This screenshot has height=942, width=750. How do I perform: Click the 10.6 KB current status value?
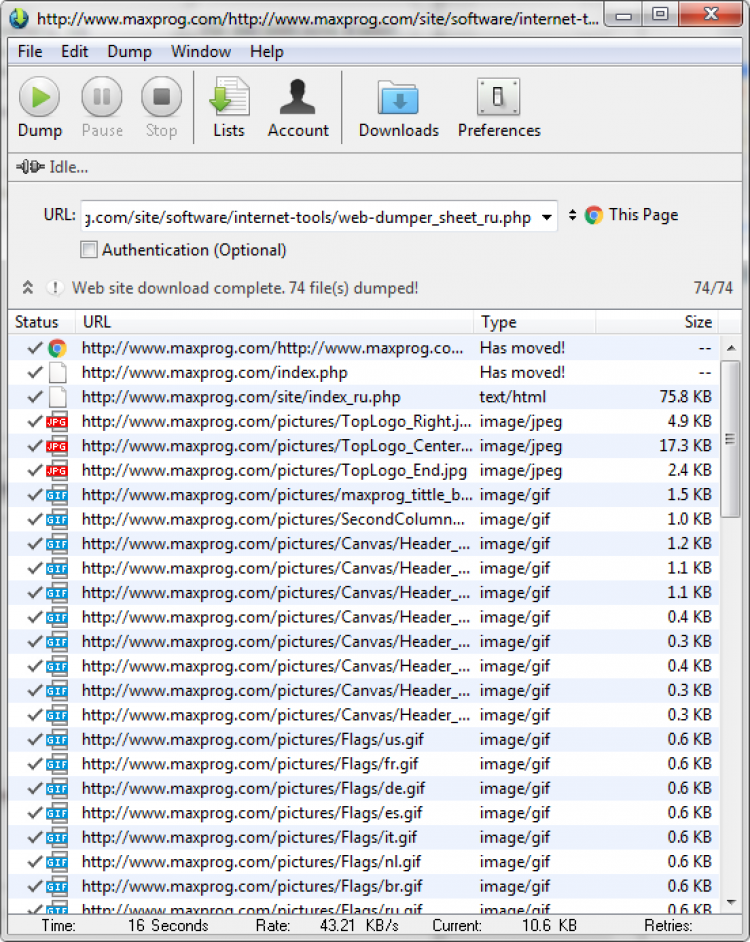[x=549, y=926]
